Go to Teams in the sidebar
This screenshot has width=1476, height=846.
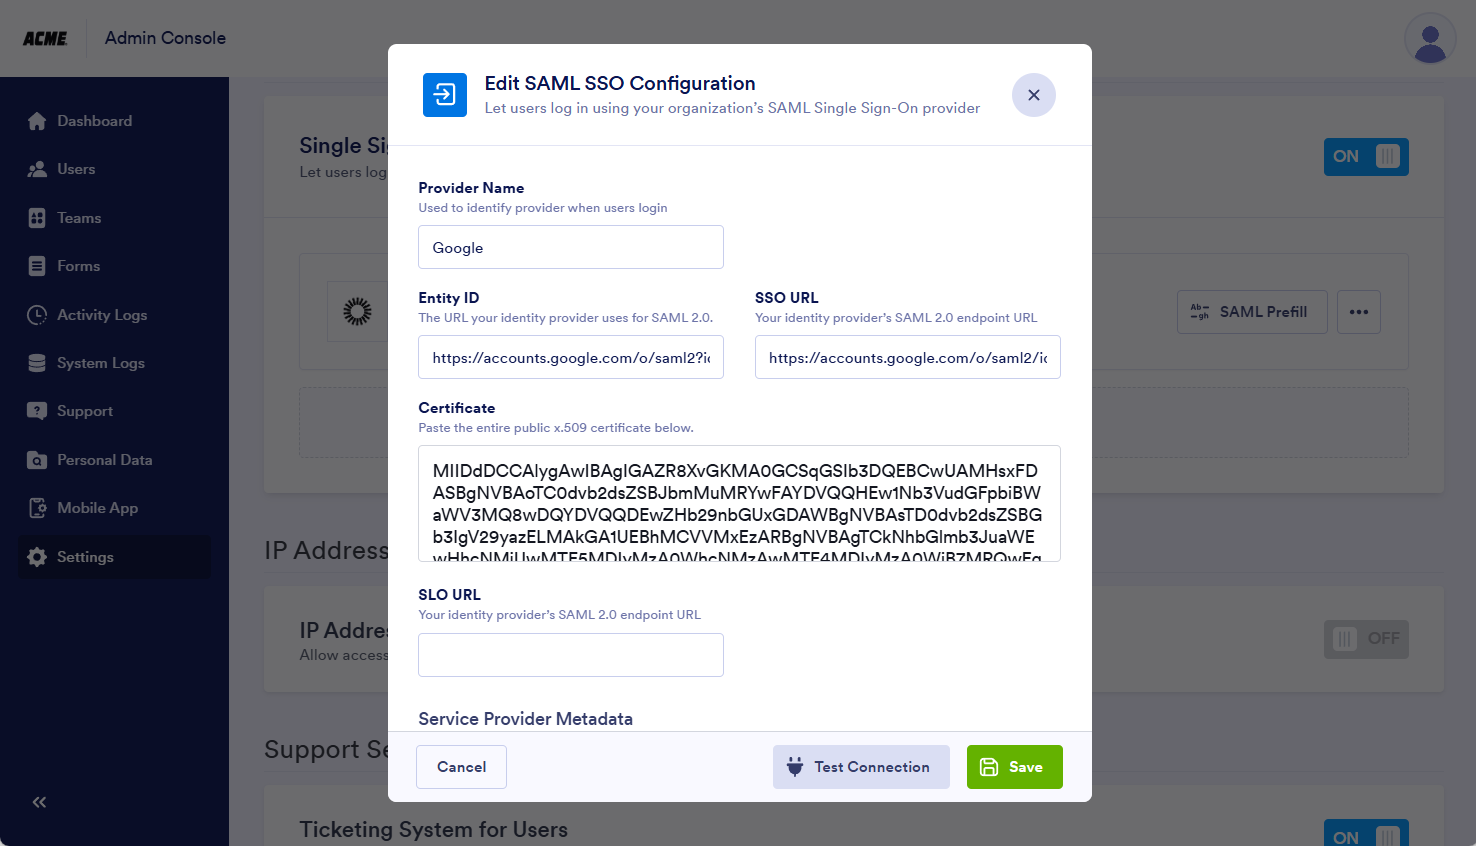pos(79,218)
